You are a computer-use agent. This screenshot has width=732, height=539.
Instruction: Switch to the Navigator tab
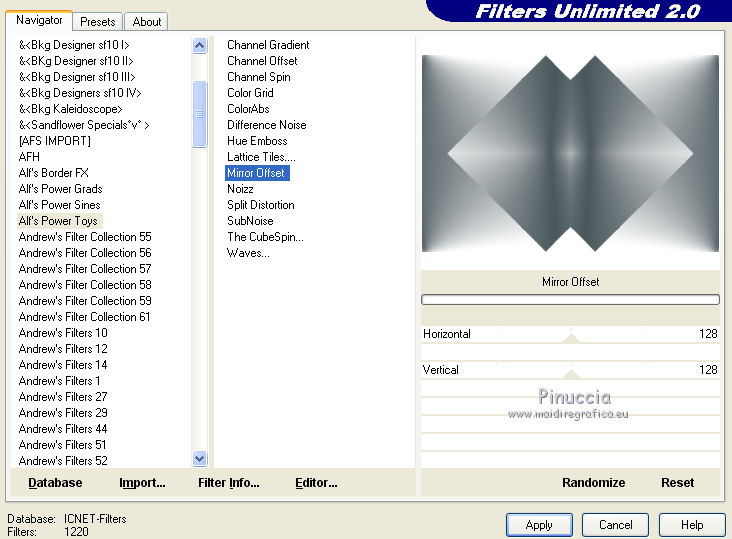[39, 21]
